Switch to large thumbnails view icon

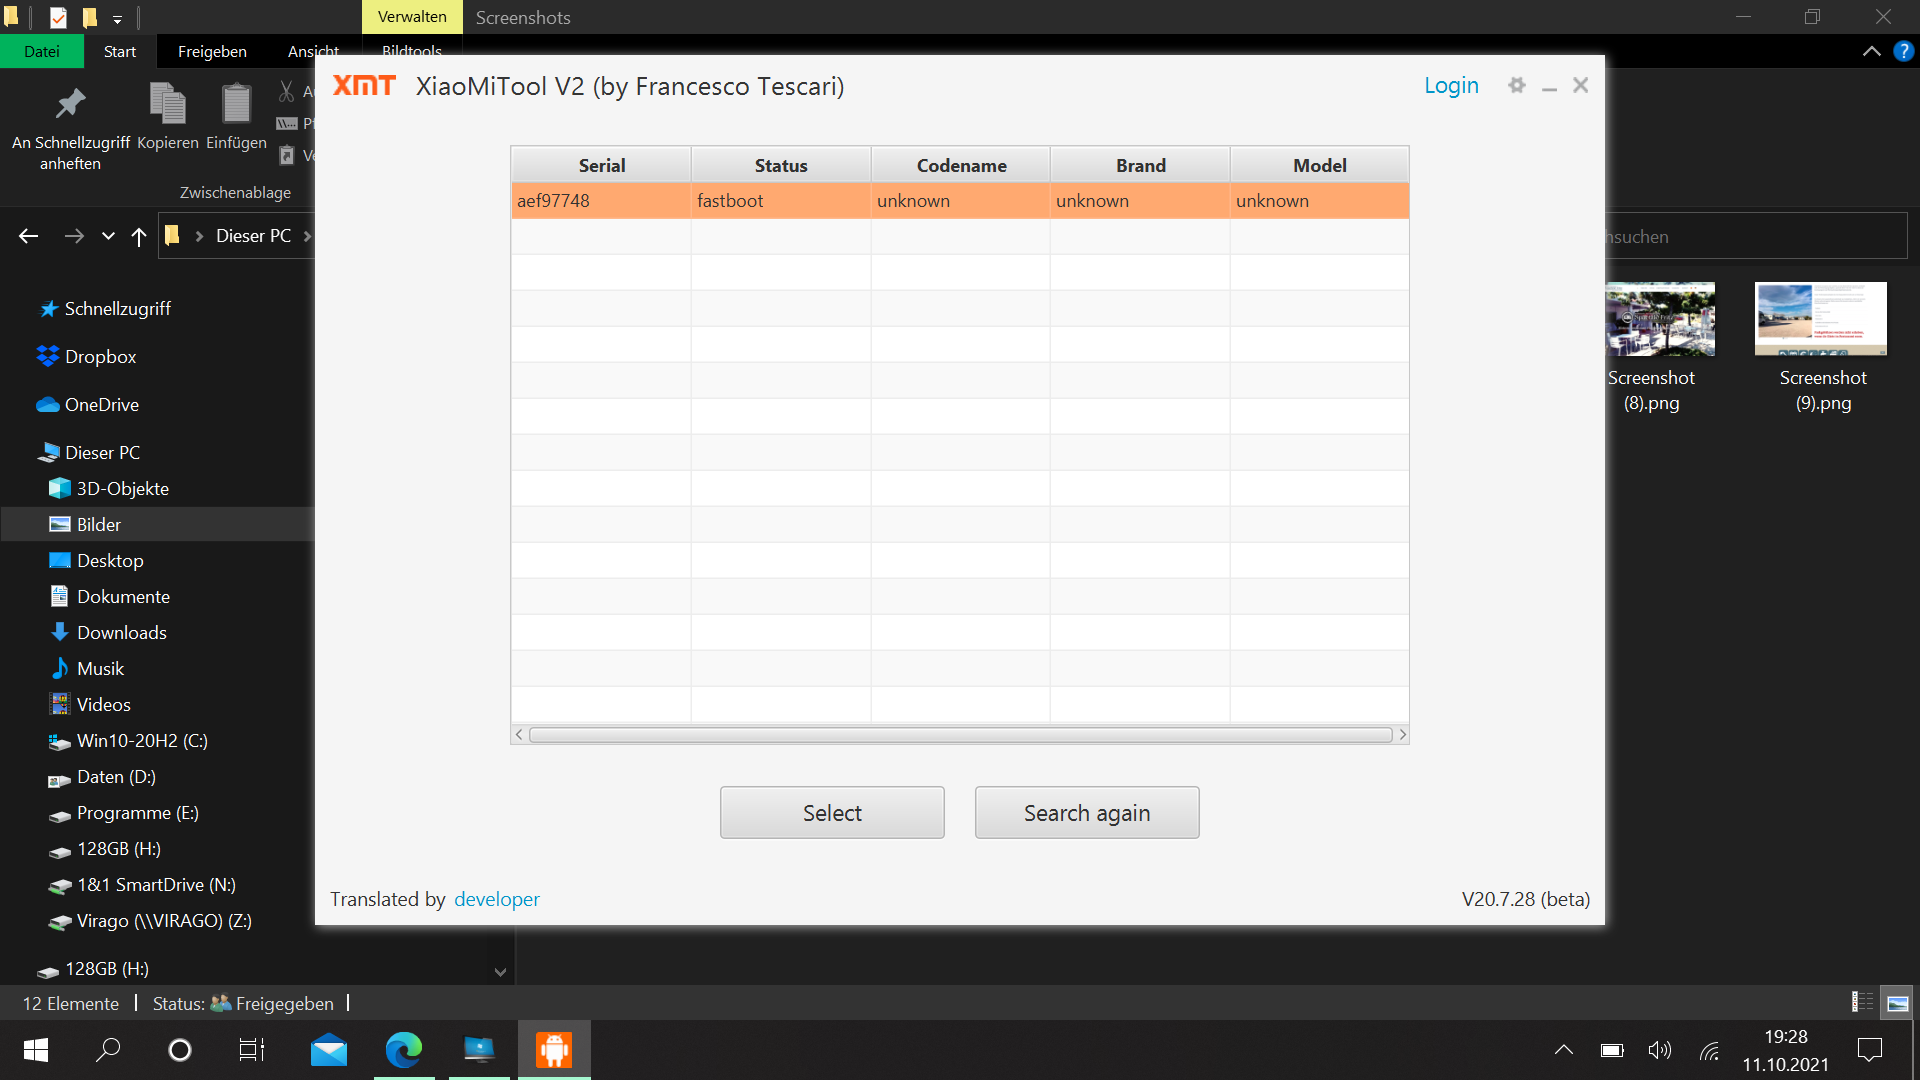[1897, 1002]
